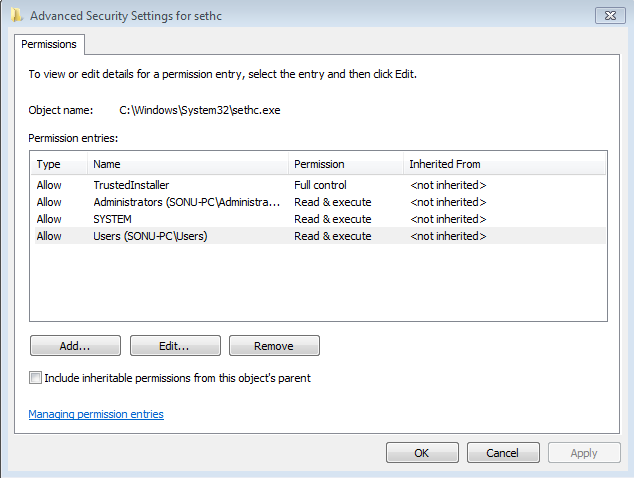The image size is (634, 478).
Task: Sort entries by Name column header
Action: tap(188, 164)
